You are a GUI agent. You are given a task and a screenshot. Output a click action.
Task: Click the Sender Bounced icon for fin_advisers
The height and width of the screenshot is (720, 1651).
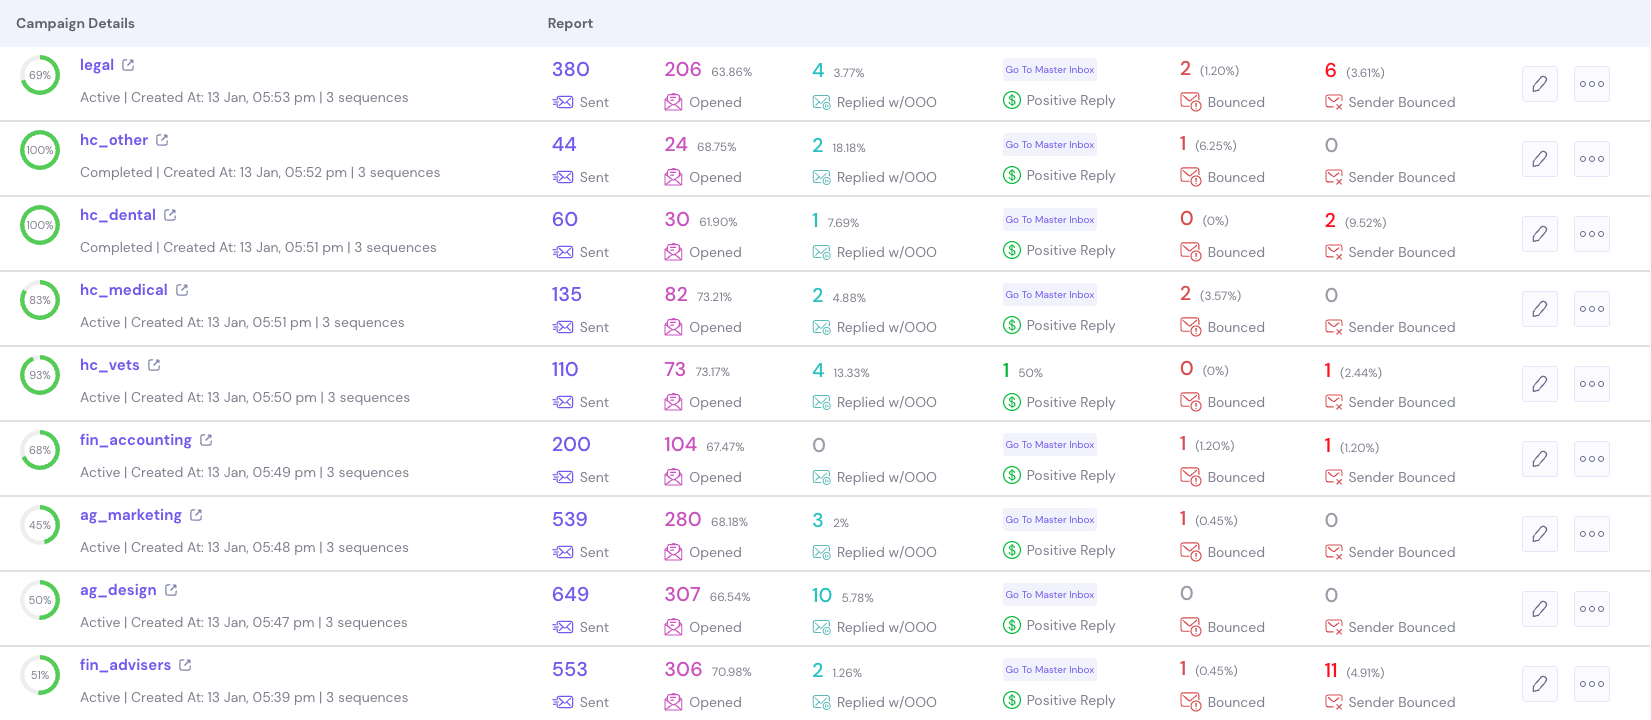(1333, 701)
